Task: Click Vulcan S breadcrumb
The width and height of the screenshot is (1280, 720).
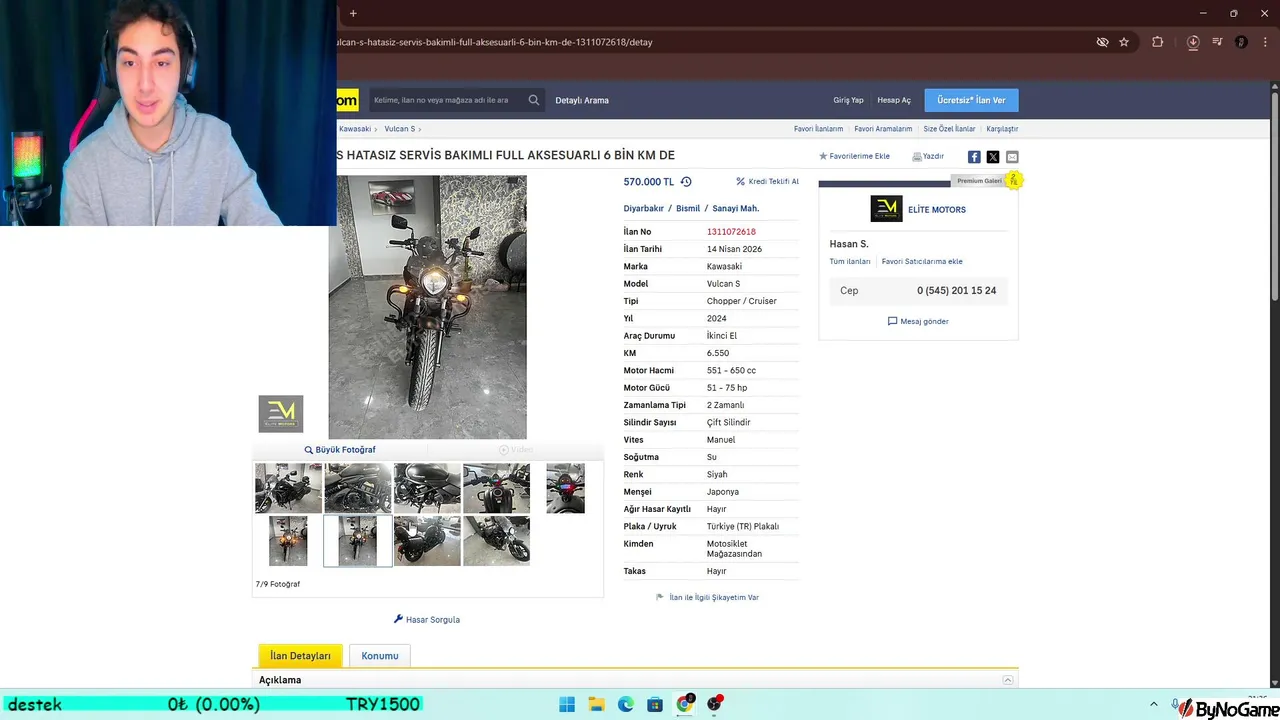Action: [x=399, y=129]
